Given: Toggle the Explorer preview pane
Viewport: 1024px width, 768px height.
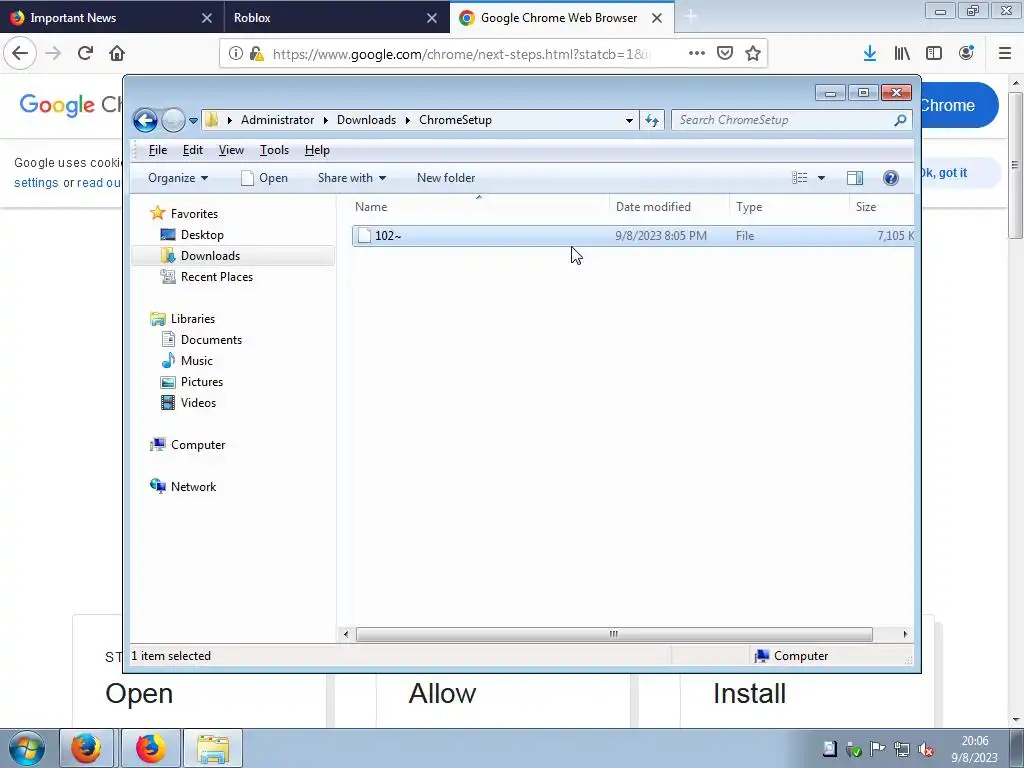Looking at the screenshot, I should pyautogui.click(x=854, y=178).
